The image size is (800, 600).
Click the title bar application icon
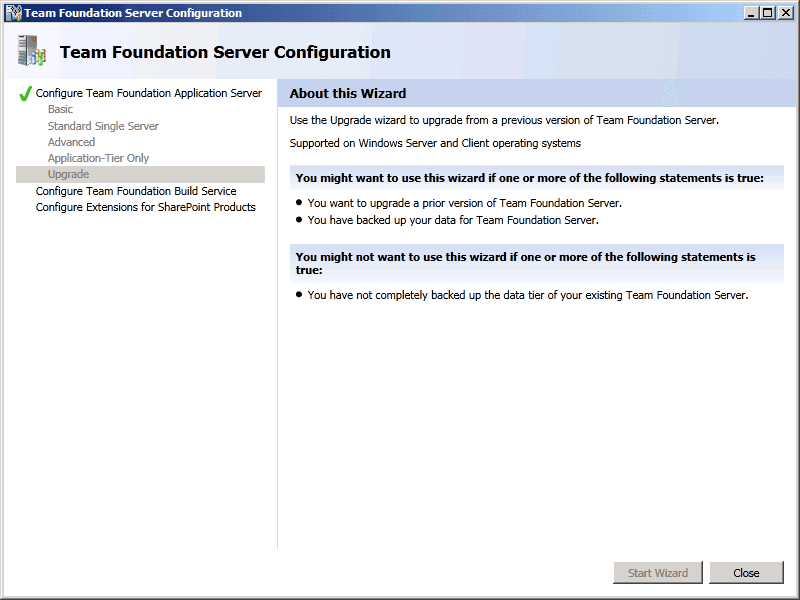[x=13, y=13]
